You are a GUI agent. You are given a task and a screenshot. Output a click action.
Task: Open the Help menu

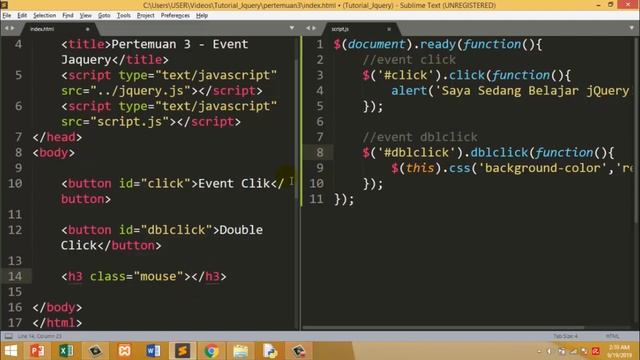(x=202, y=16)
